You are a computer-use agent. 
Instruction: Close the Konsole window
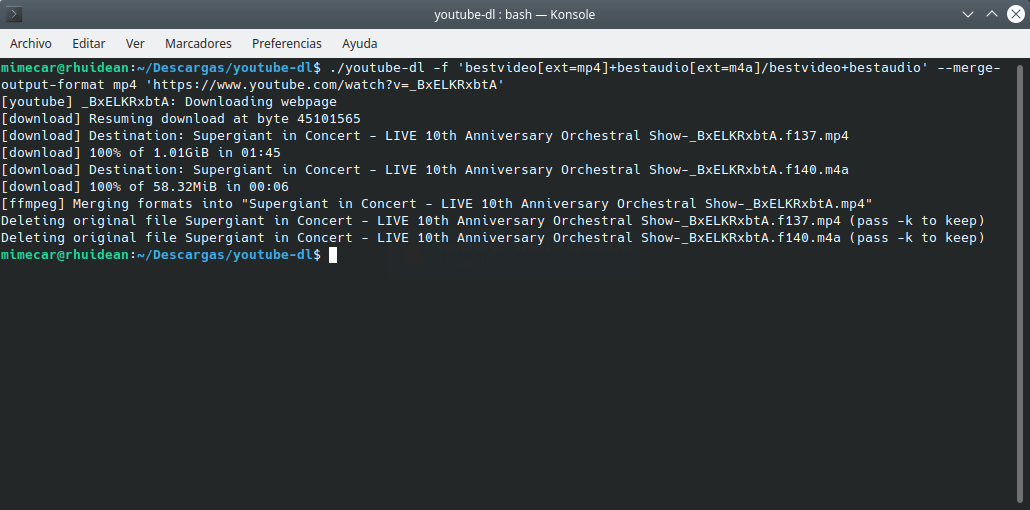click(x=1015, y=14)
